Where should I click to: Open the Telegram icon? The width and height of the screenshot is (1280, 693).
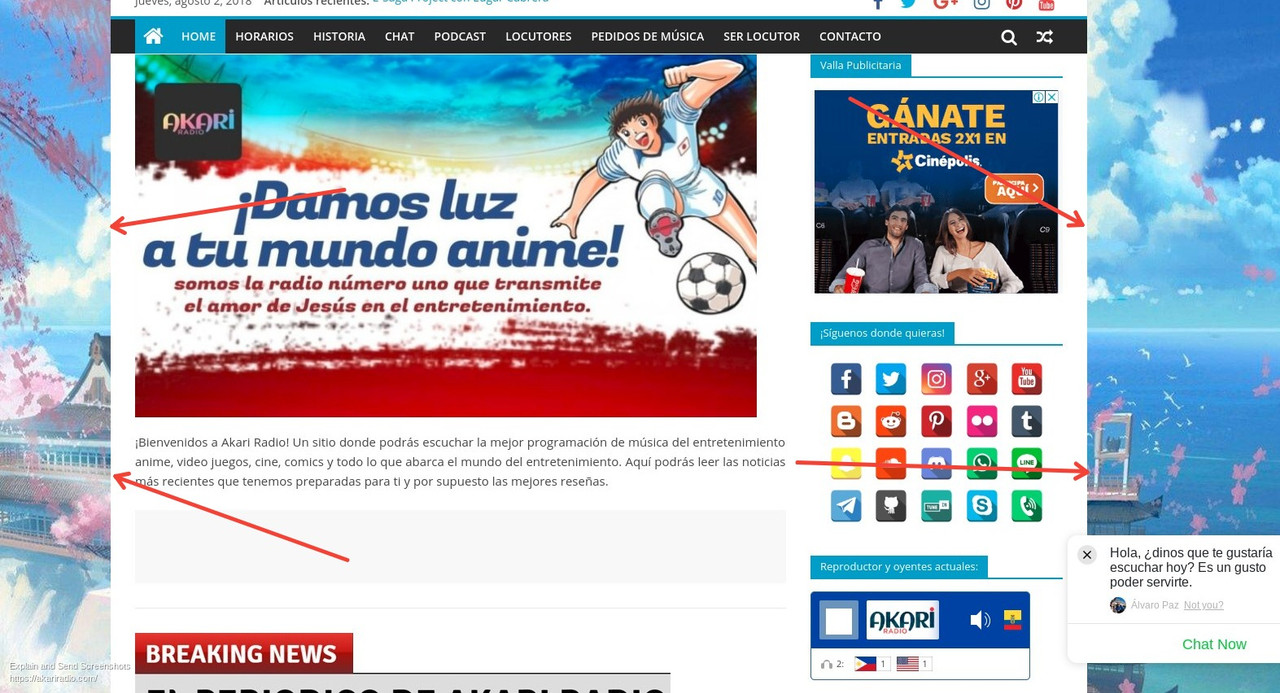tap(846, 506)
